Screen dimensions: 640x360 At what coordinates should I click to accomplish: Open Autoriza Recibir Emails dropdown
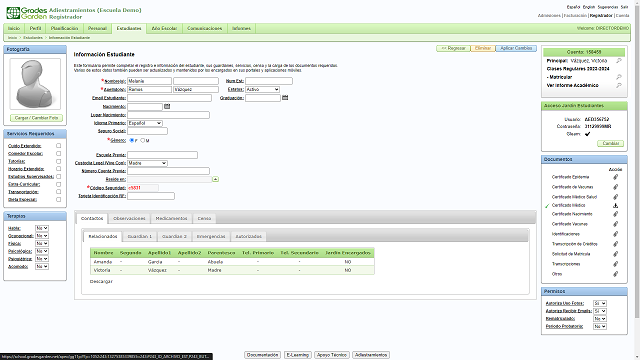pos(600,311)
